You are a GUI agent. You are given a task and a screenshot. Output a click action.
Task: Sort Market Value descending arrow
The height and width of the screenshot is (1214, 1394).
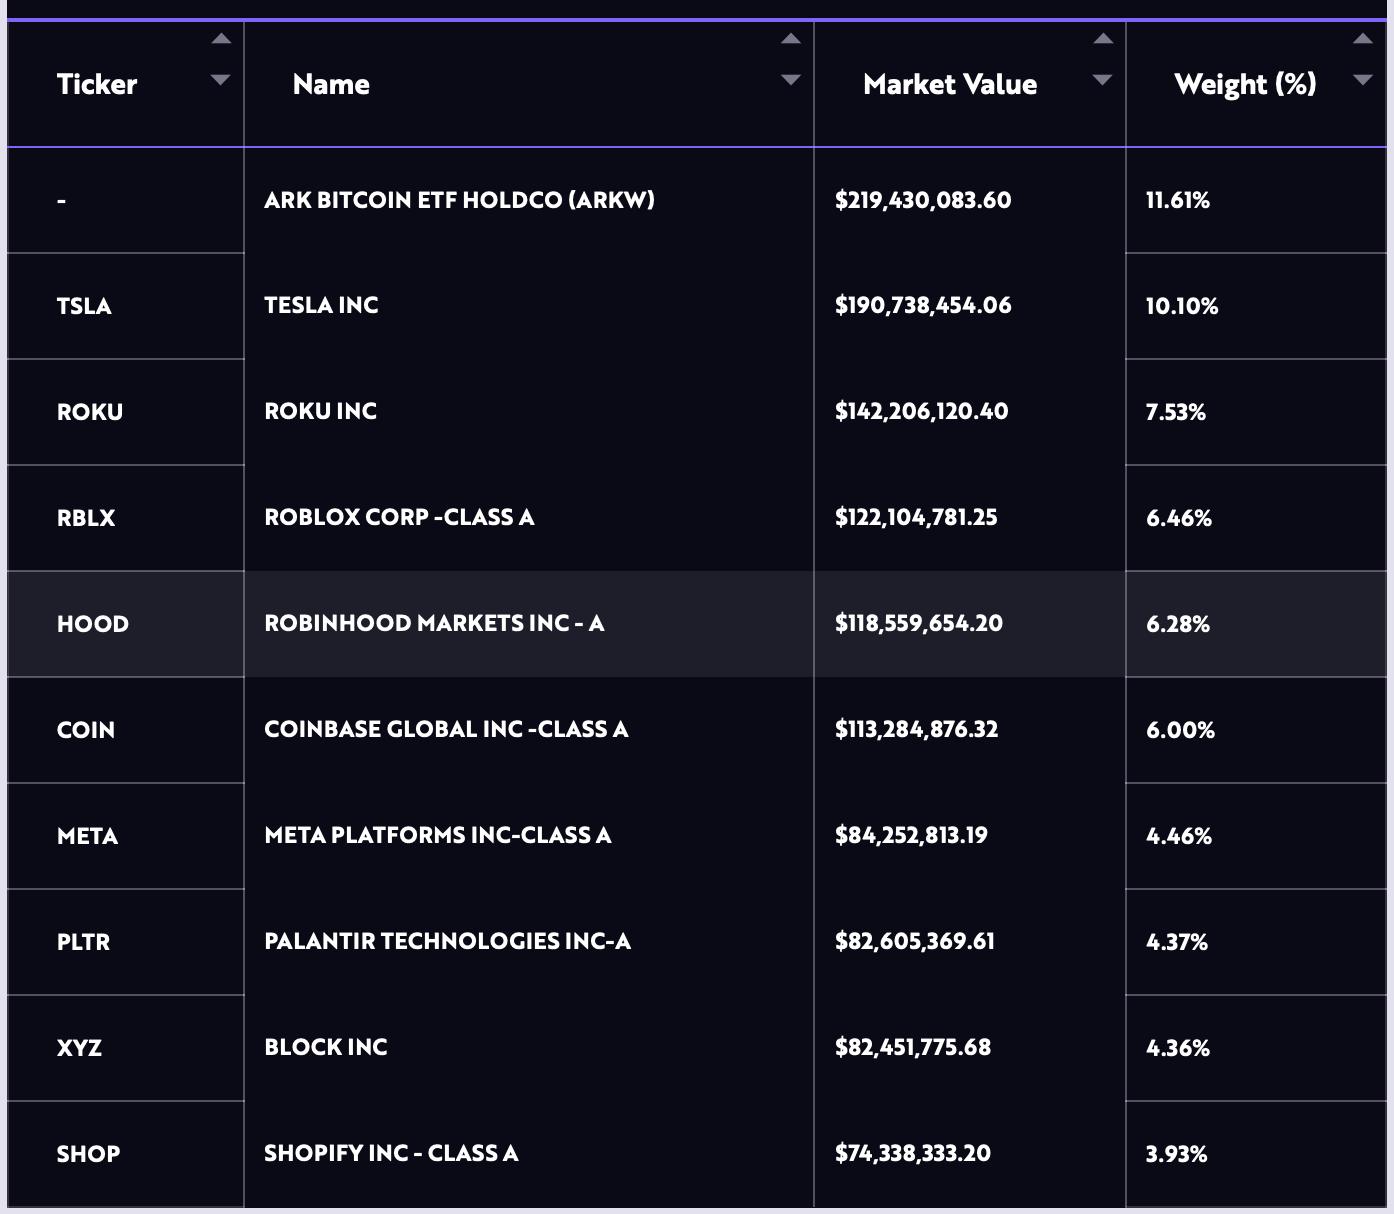coord(1103,80)
